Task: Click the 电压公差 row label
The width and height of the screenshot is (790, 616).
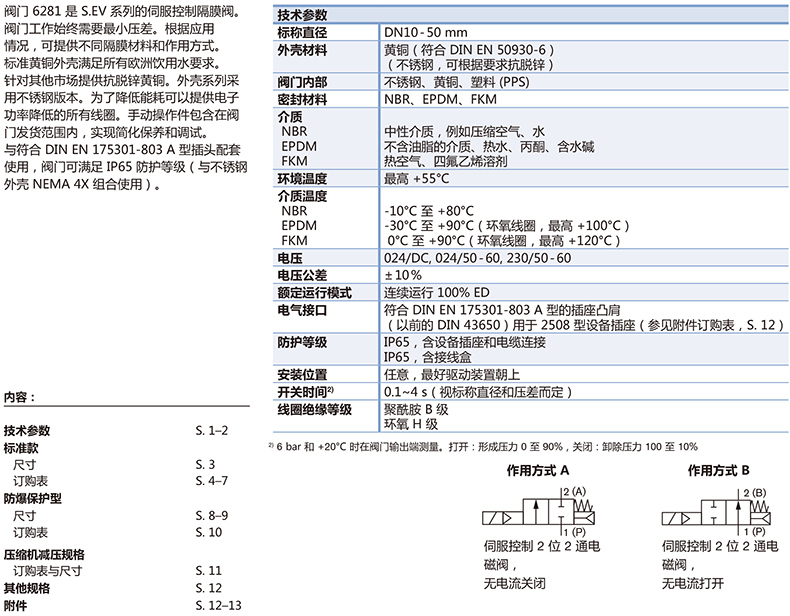Action: coord(301,275)
